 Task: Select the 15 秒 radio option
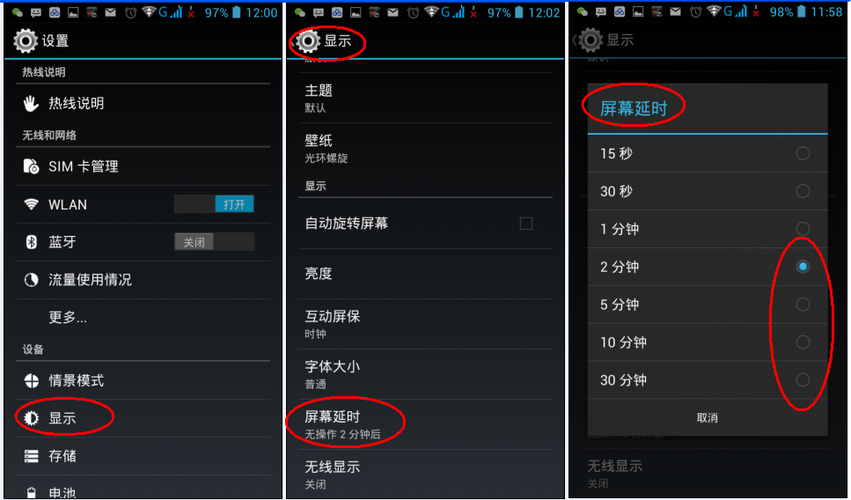(x=803, y=154)
